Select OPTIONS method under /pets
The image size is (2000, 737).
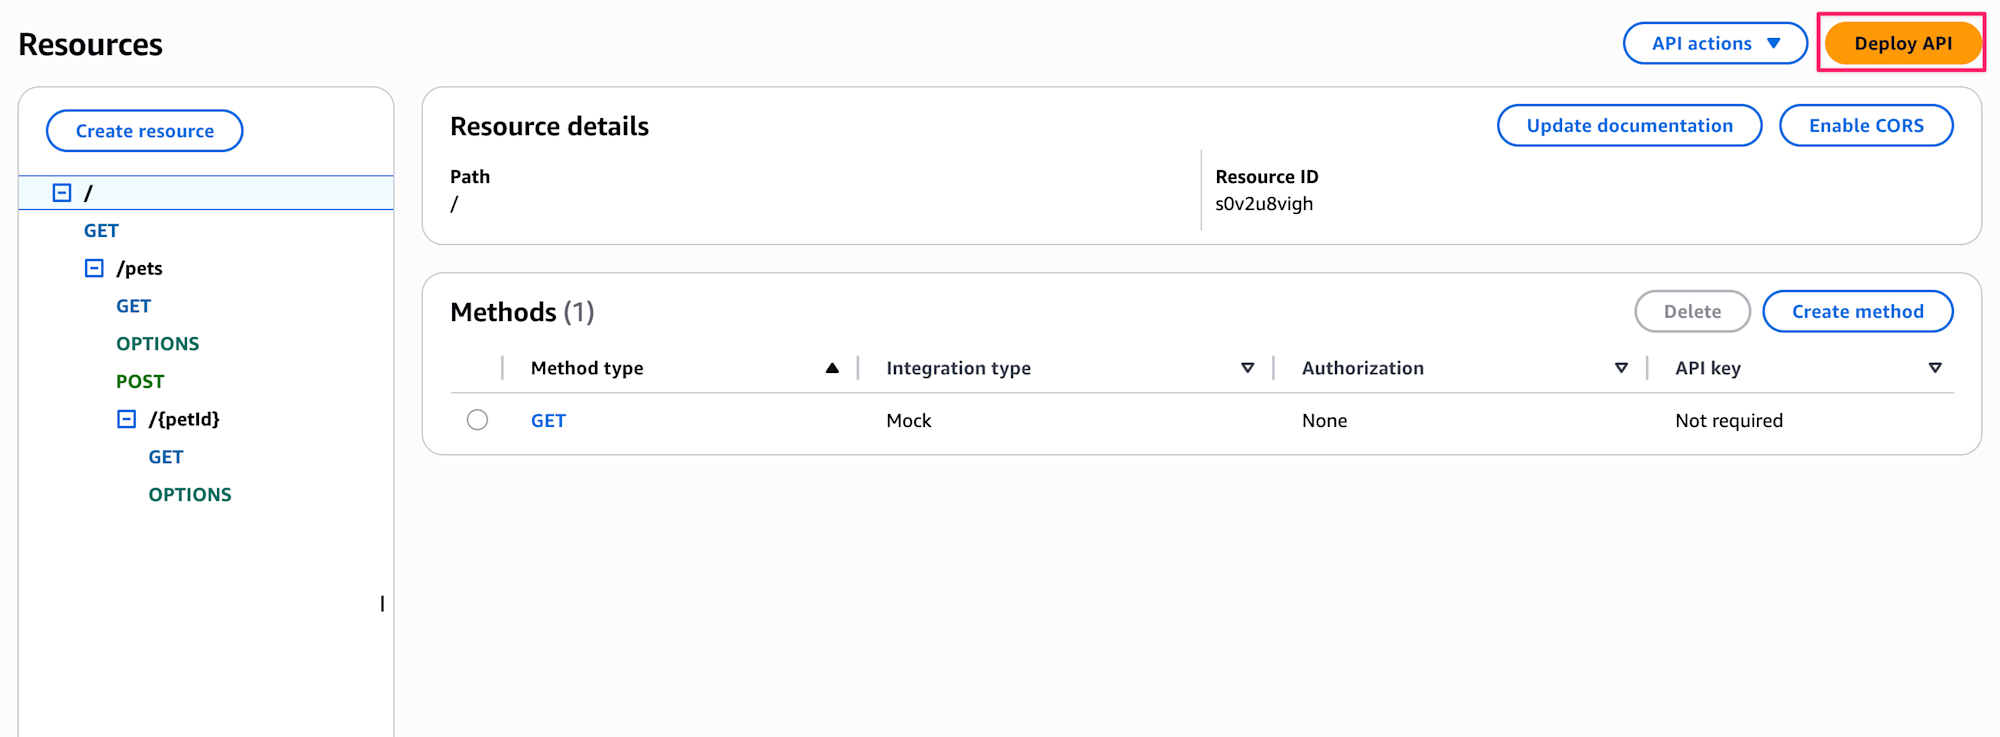157,344
